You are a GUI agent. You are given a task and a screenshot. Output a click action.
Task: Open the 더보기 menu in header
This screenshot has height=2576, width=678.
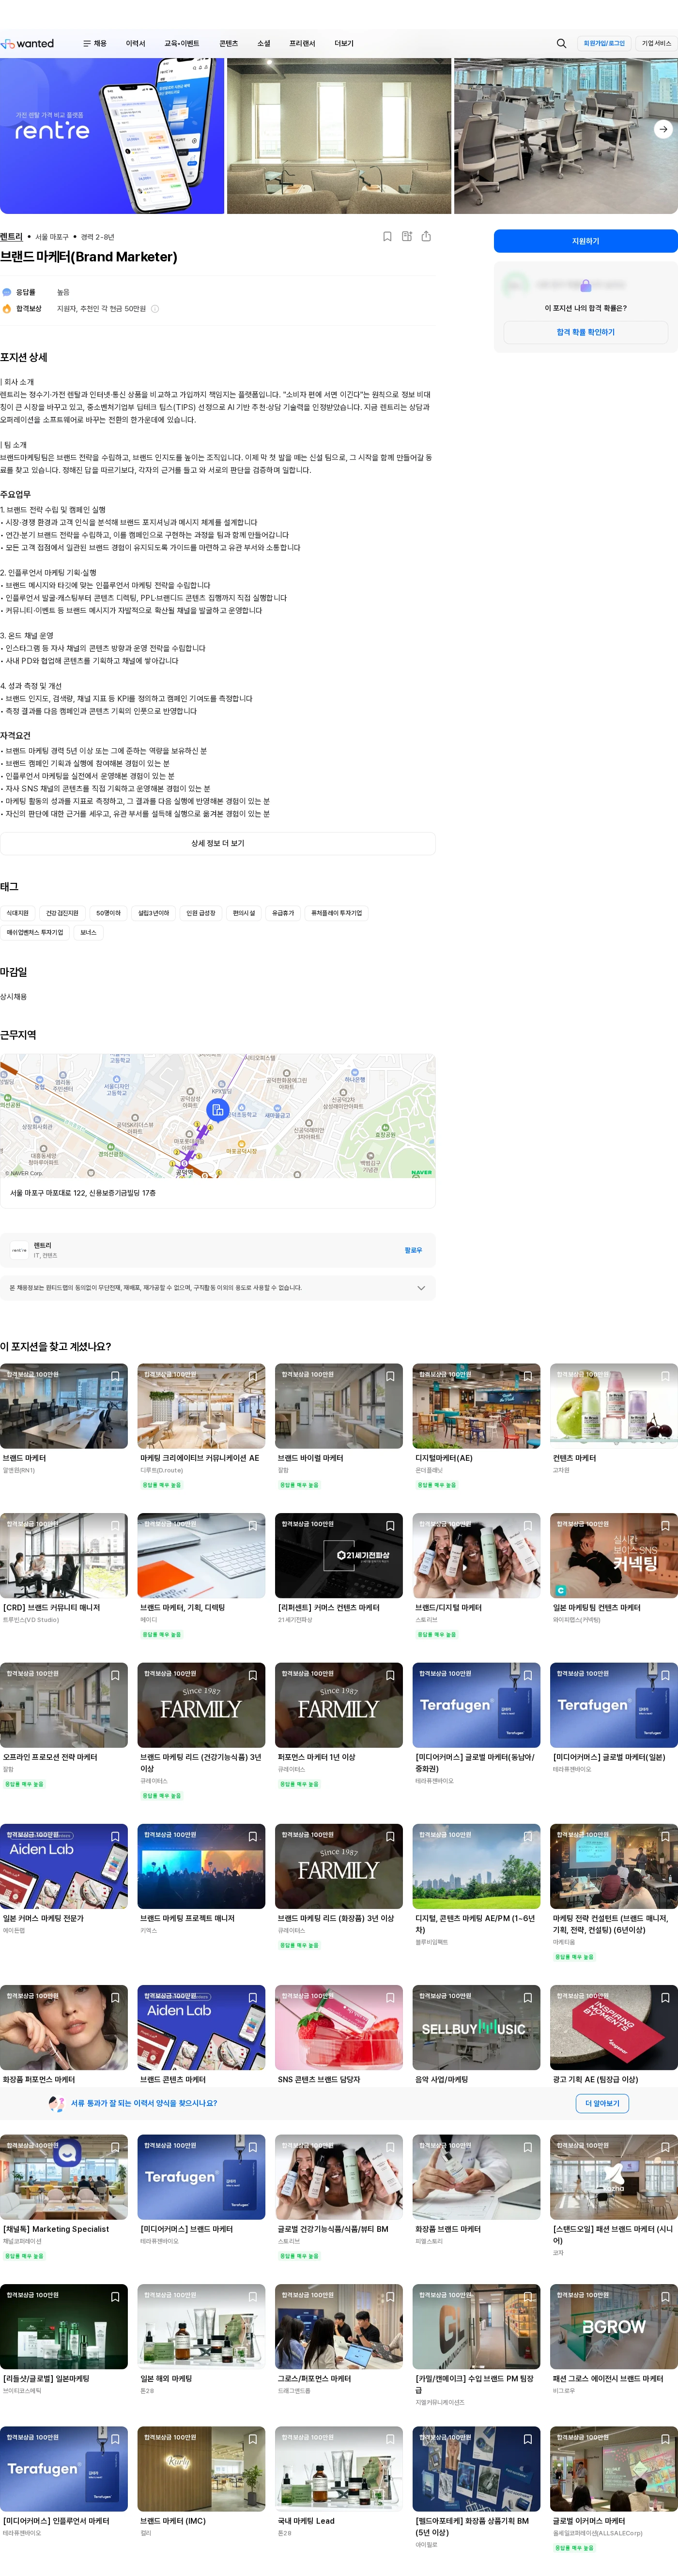pos(344,43)
